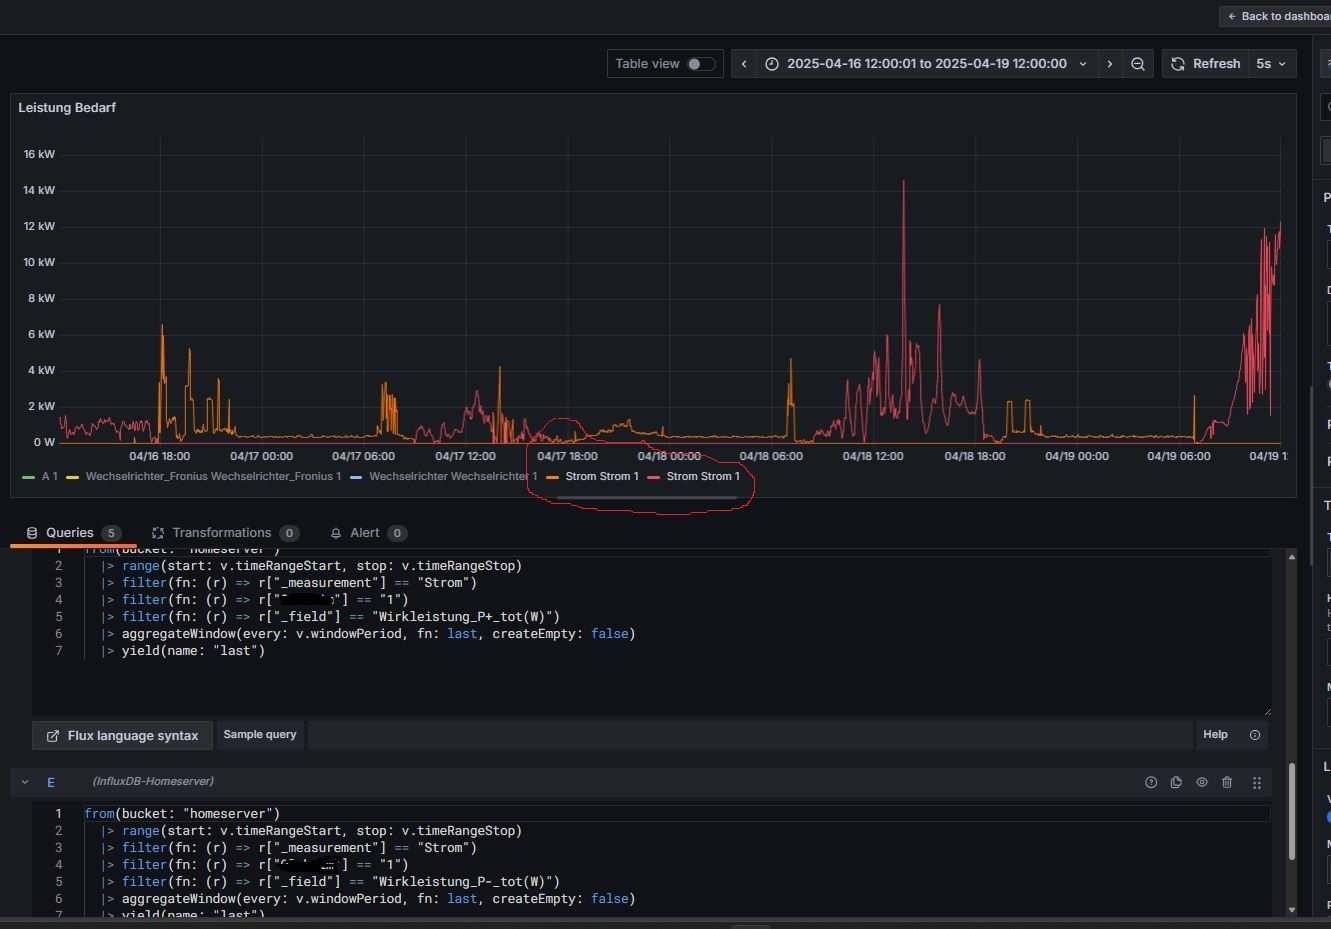Click the drag handle of query E
This screenshot has width=1331, height=929.
tap(1257, 782)
